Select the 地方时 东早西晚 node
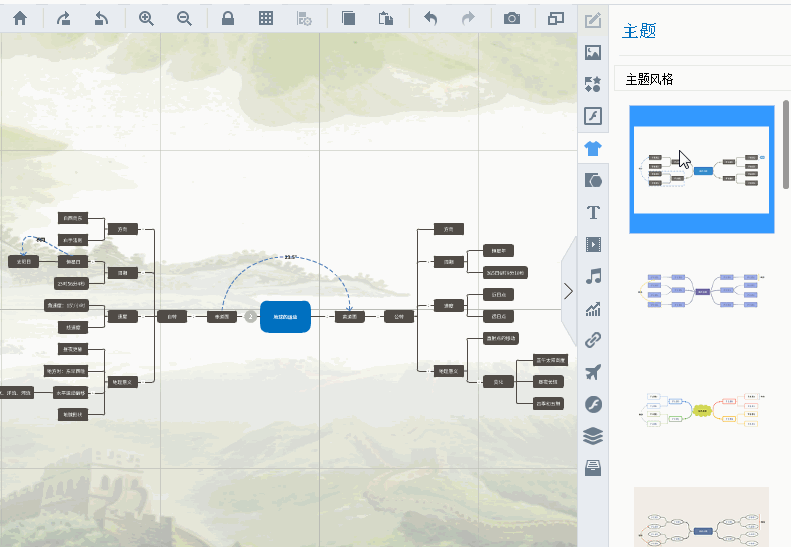This screenshot has height=547, width=791. pos(67,371)
